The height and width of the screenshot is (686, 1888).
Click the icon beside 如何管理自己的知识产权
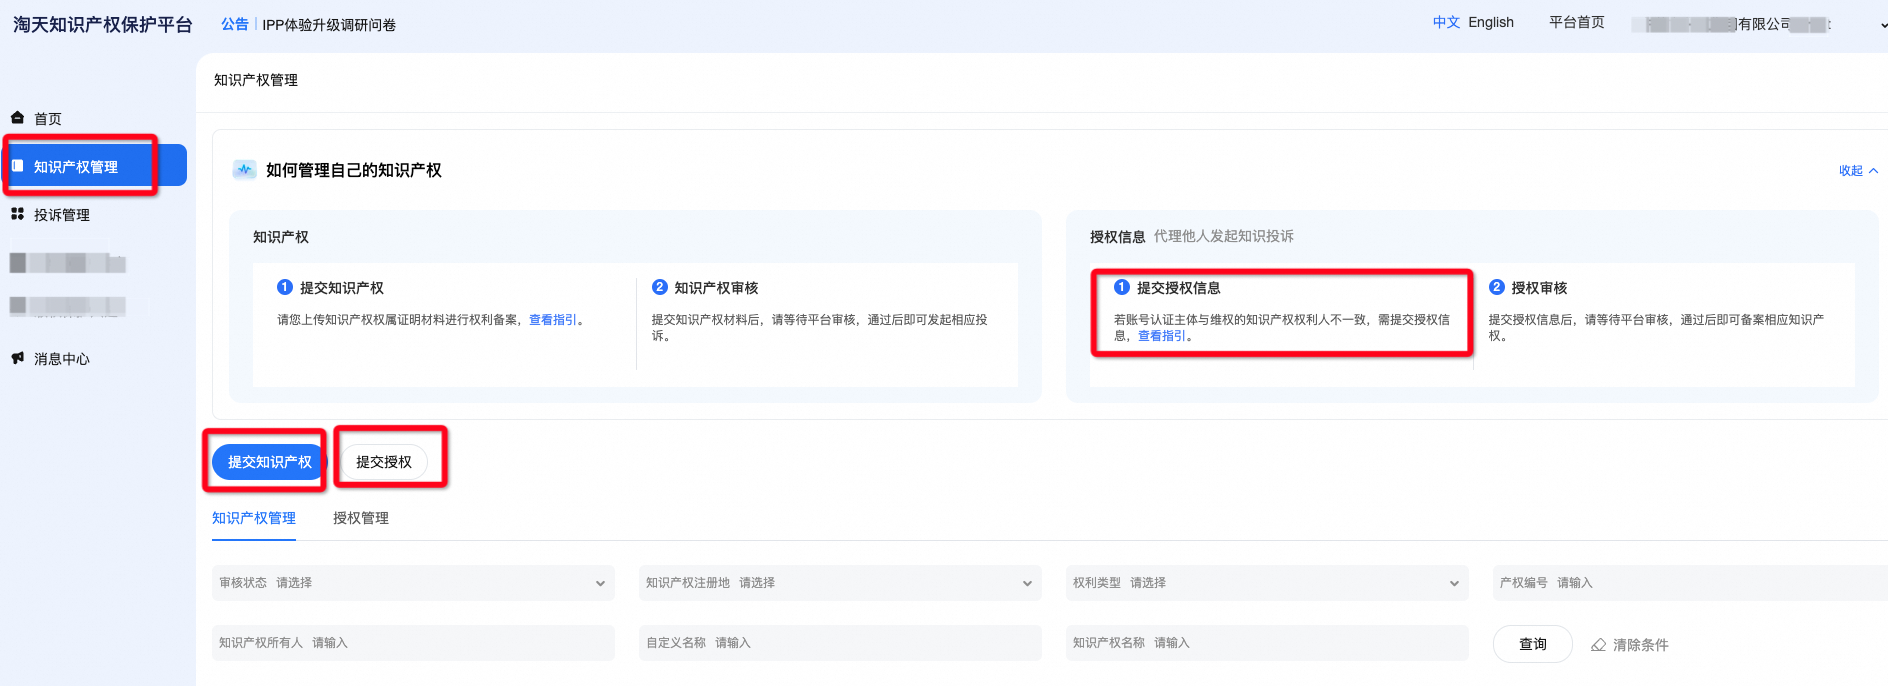pyautogui.click(x=244, y=170)
